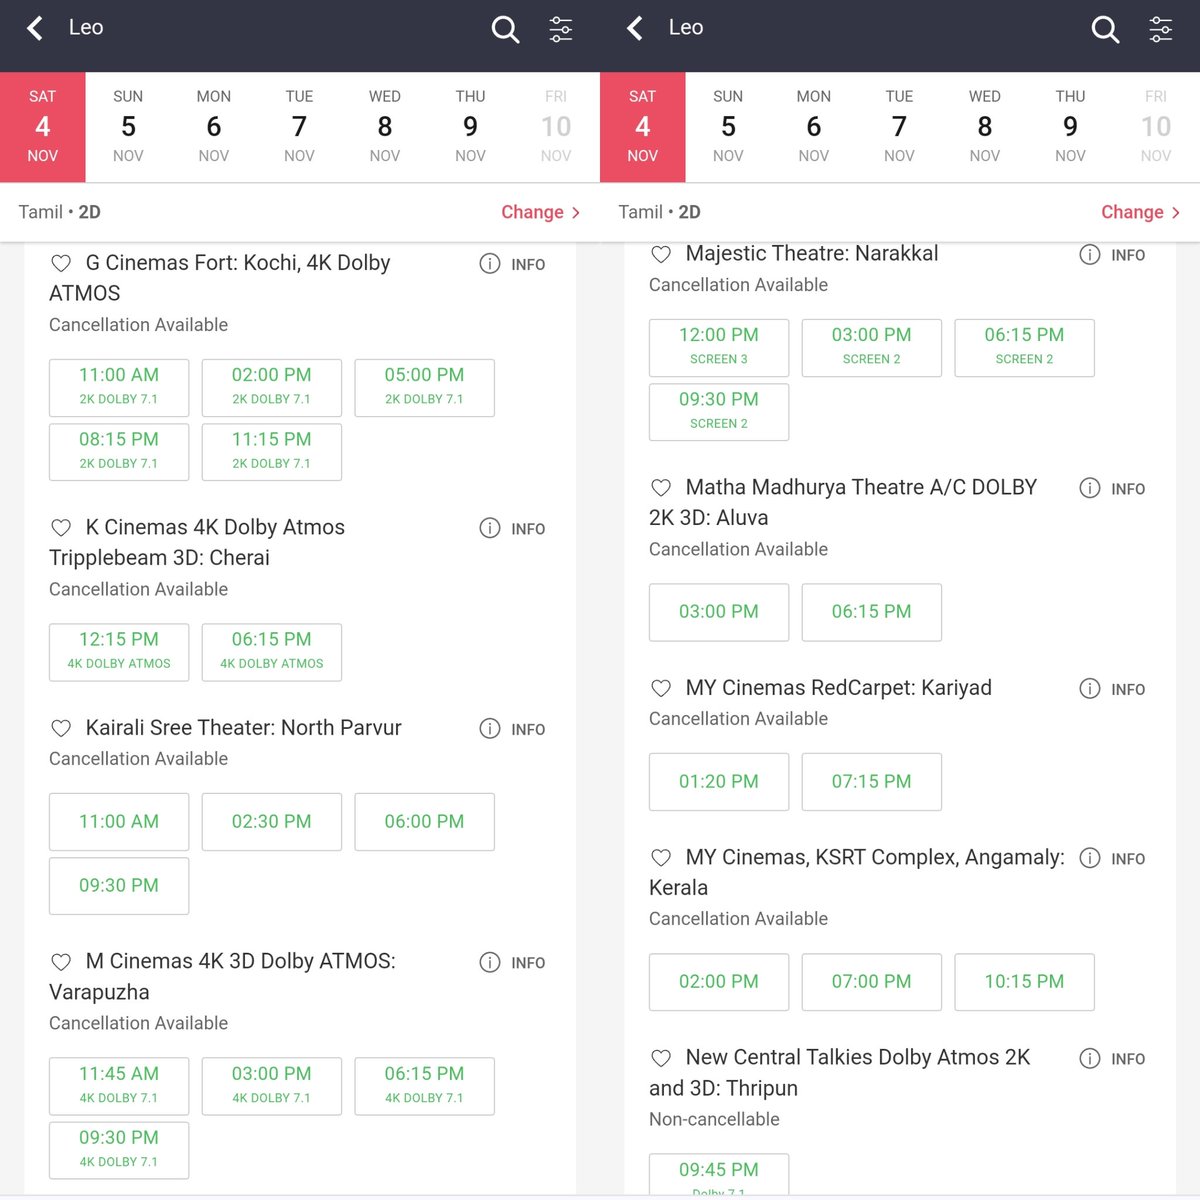Book 09:30 PM Screen 2 at Majestic

pos(719,412)
